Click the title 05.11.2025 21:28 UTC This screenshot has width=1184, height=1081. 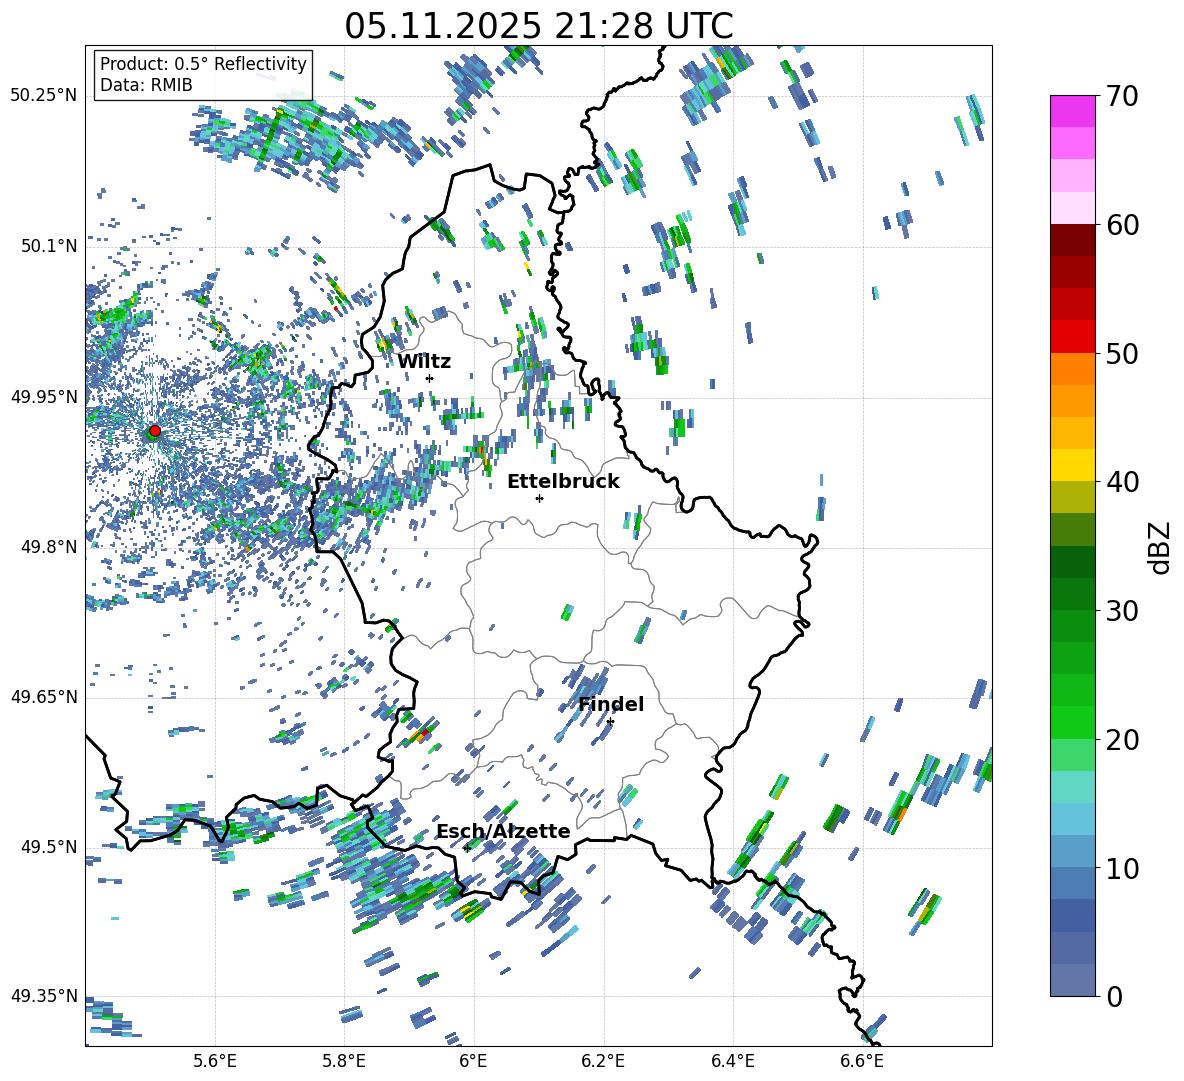coord(539,26)
